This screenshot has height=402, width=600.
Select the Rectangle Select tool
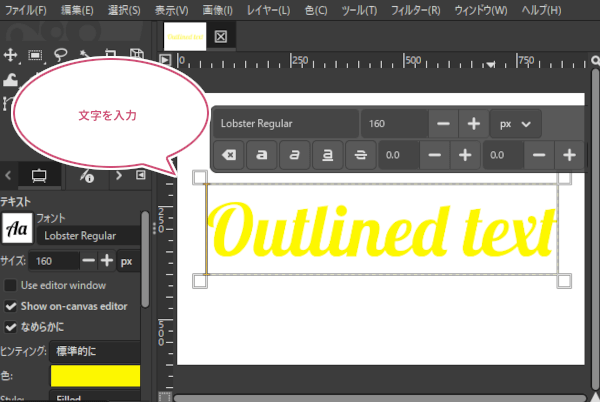click(x=36, y=56)
